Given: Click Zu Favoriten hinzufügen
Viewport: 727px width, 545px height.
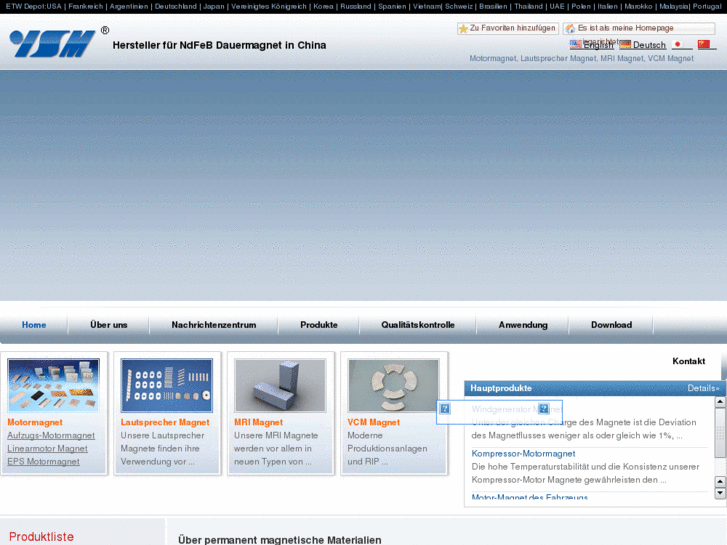Looking at the screenshot, I should (x=512, y=28).
